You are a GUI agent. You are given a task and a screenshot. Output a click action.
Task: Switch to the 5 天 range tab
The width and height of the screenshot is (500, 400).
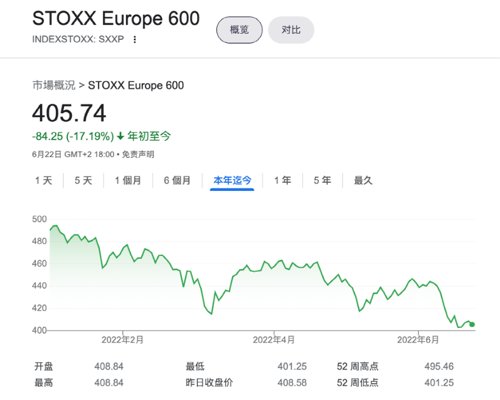[83, 180]
